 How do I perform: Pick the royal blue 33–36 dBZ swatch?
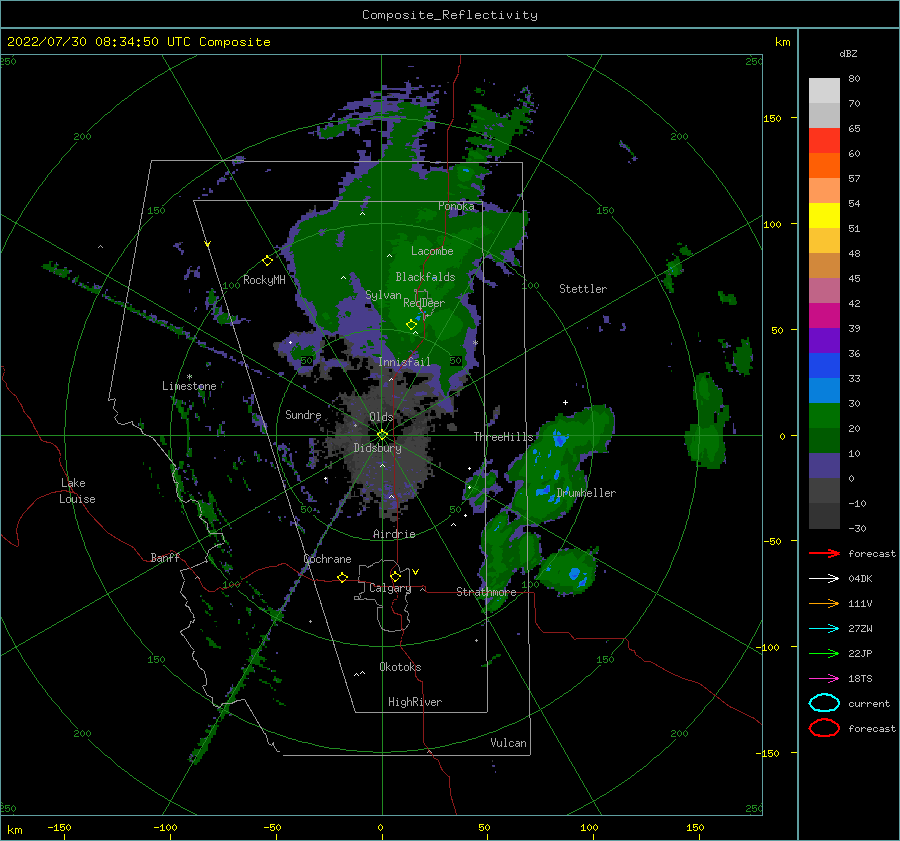click(824, 365)
